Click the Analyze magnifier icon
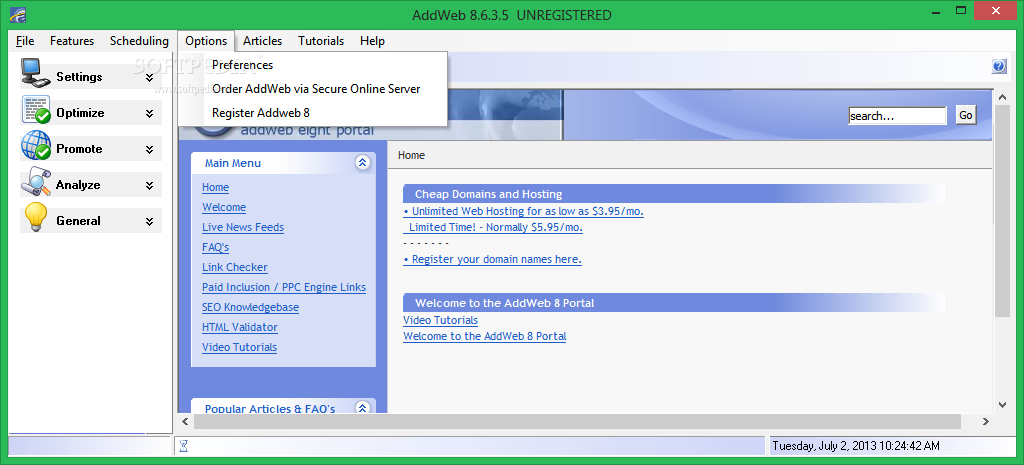The height and width of the screenshot is (465, 1024). coord(35,181)
